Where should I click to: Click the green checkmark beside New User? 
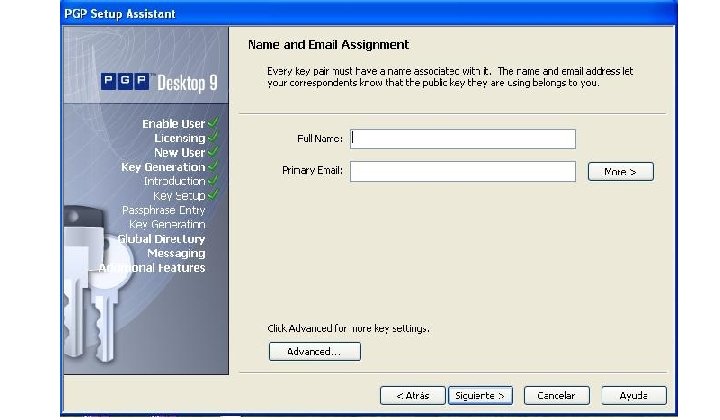[x=213, y=151]
